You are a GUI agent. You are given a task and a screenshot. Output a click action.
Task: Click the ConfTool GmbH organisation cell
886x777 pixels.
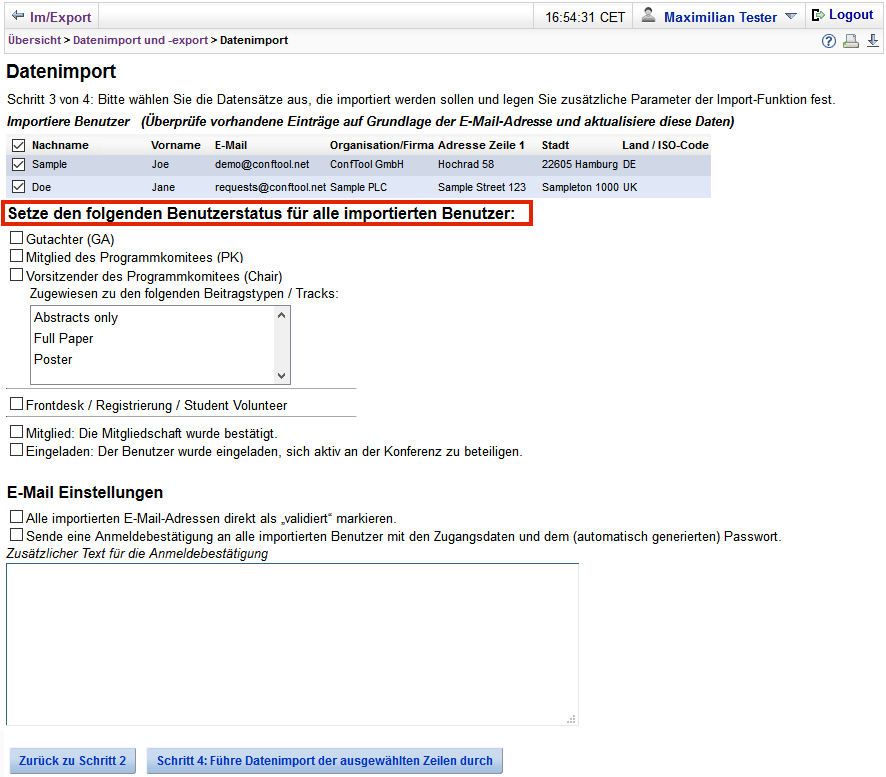[x=367, y=164]
